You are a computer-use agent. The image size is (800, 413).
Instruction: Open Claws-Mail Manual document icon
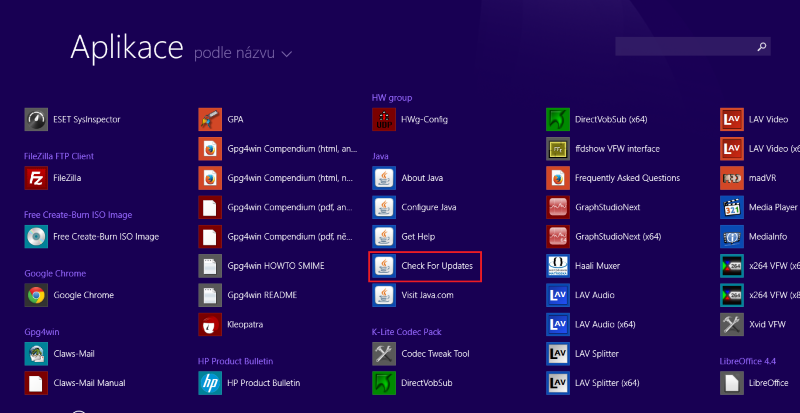pos(36,383)
